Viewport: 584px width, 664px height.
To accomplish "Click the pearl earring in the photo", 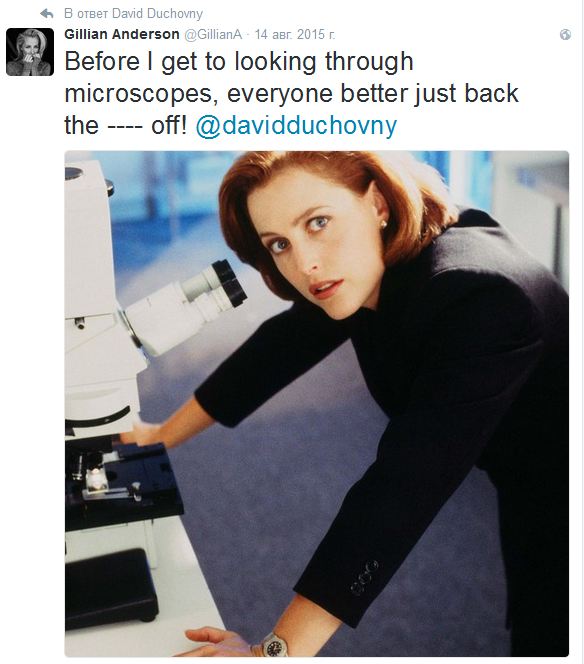I will pyautogui.click(x=384, y=224).
